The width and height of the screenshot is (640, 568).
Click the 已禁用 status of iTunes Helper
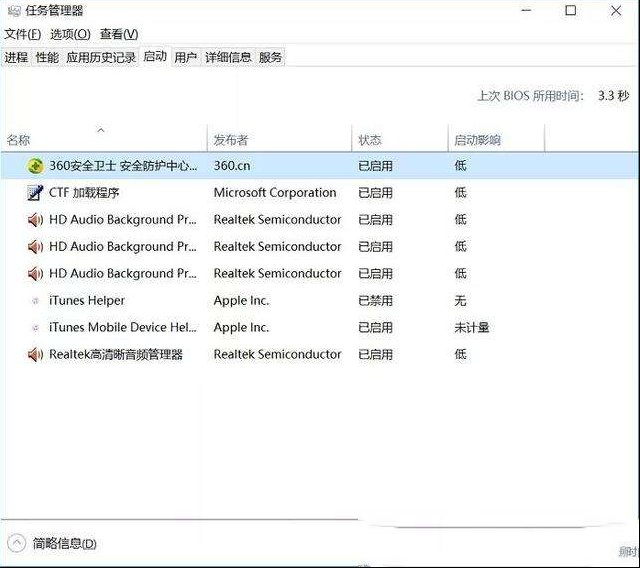tap(376, 301)
